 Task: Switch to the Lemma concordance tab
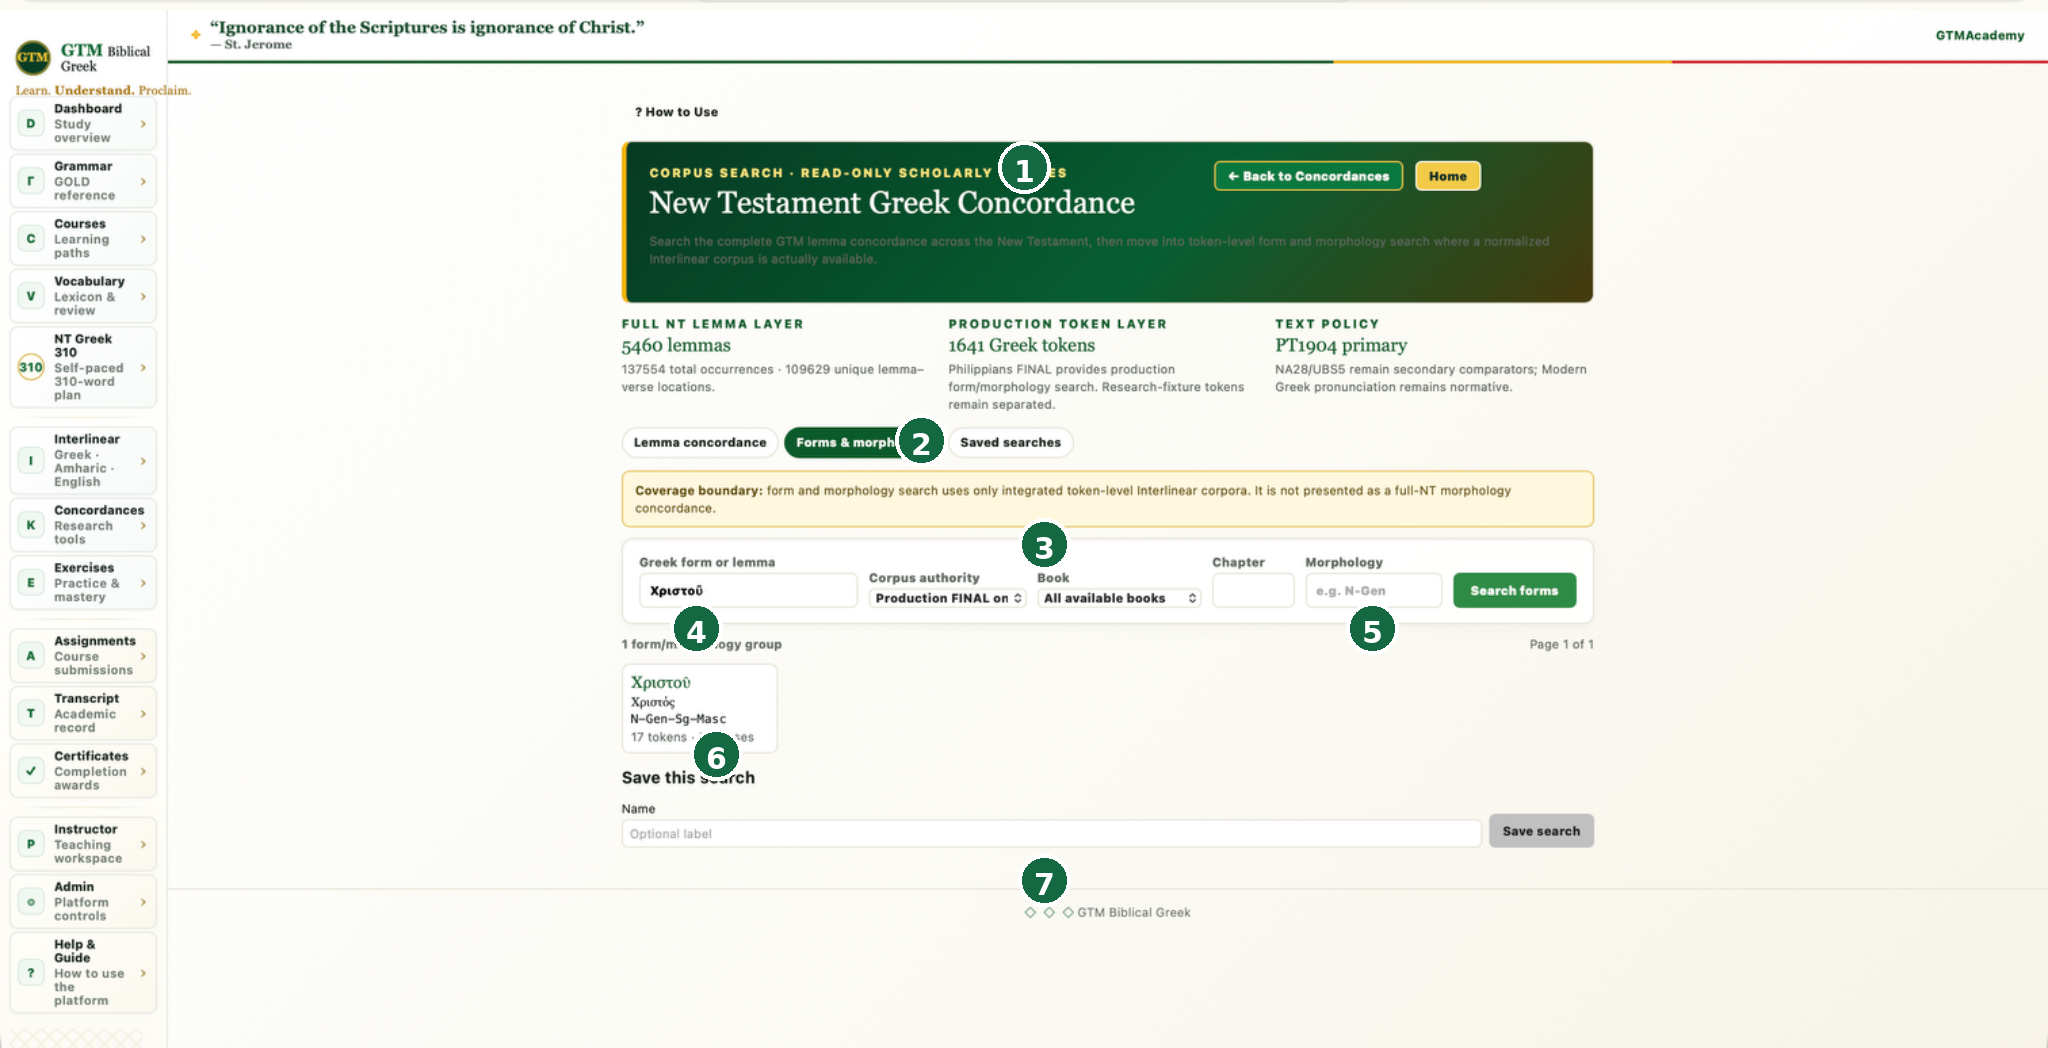click(x=700, y=443)
